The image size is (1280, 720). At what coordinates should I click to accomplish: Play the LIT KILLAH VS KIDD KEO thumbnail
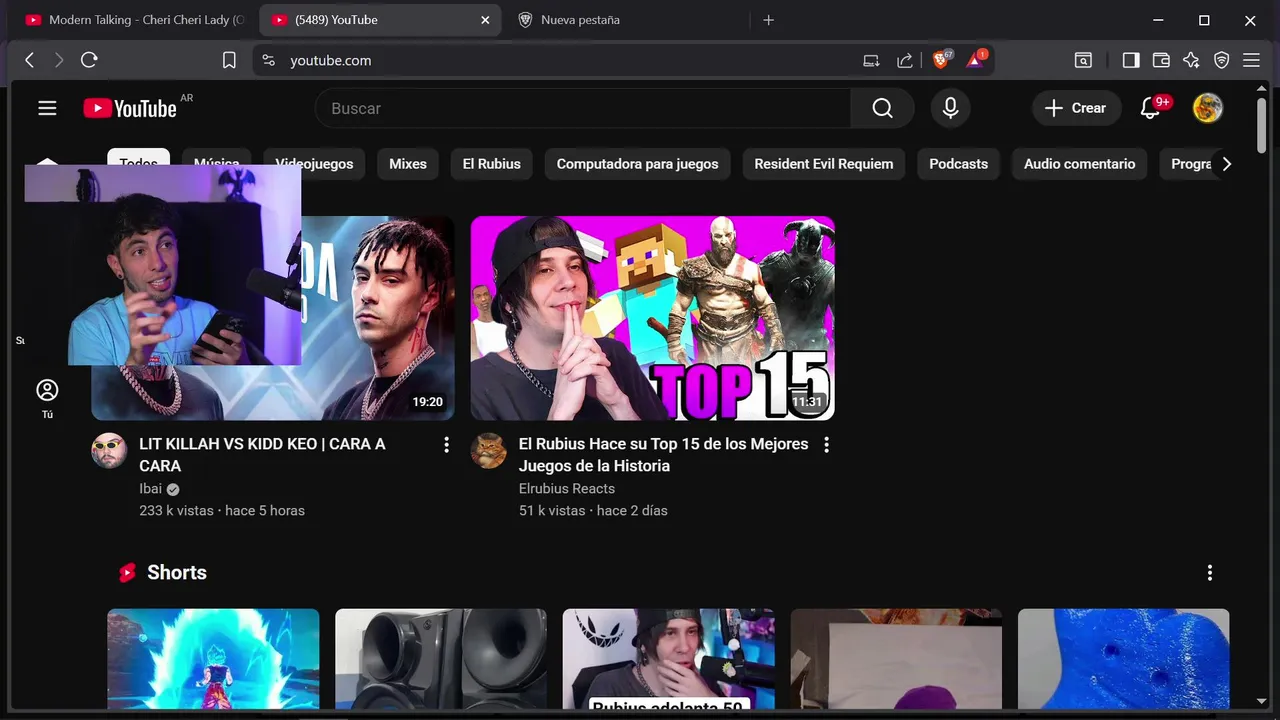pos(378,318)
